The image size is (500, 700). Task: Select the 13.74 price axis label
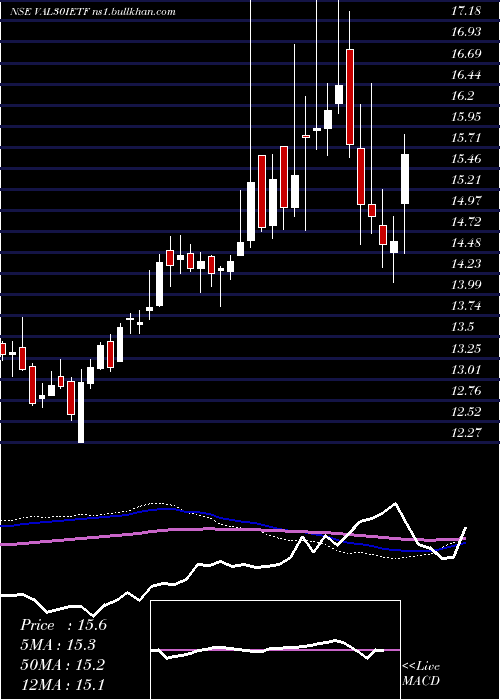[466, 306]
